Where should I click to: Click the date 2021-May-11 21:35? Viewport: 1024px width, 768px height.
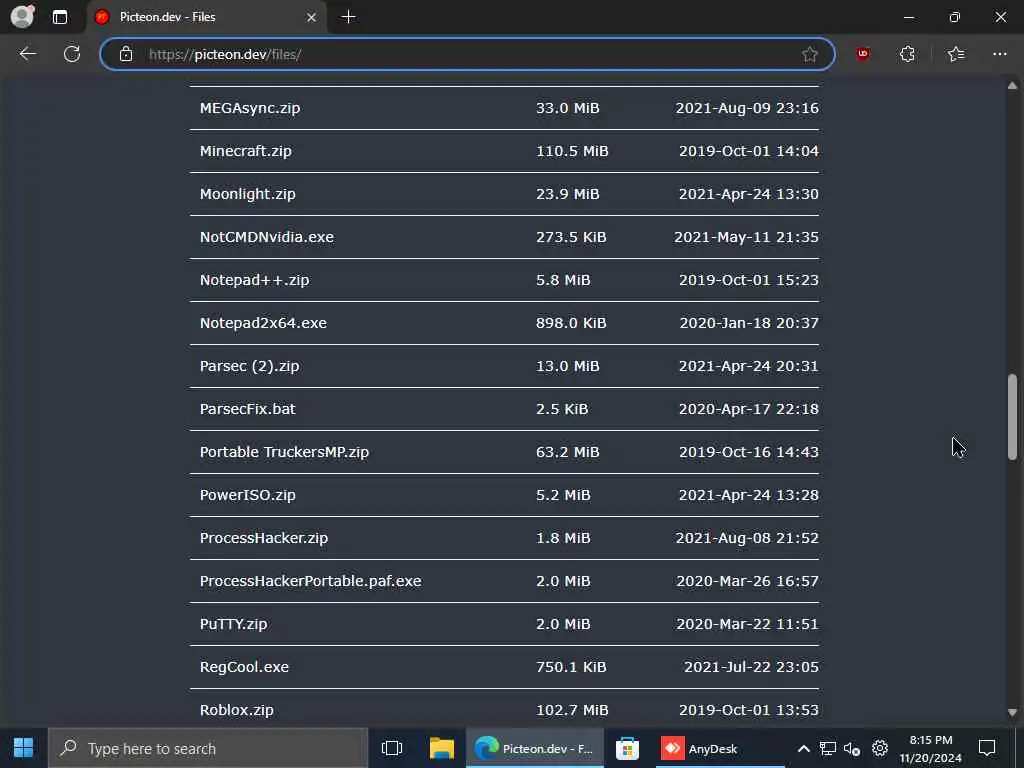pos(746,237)
